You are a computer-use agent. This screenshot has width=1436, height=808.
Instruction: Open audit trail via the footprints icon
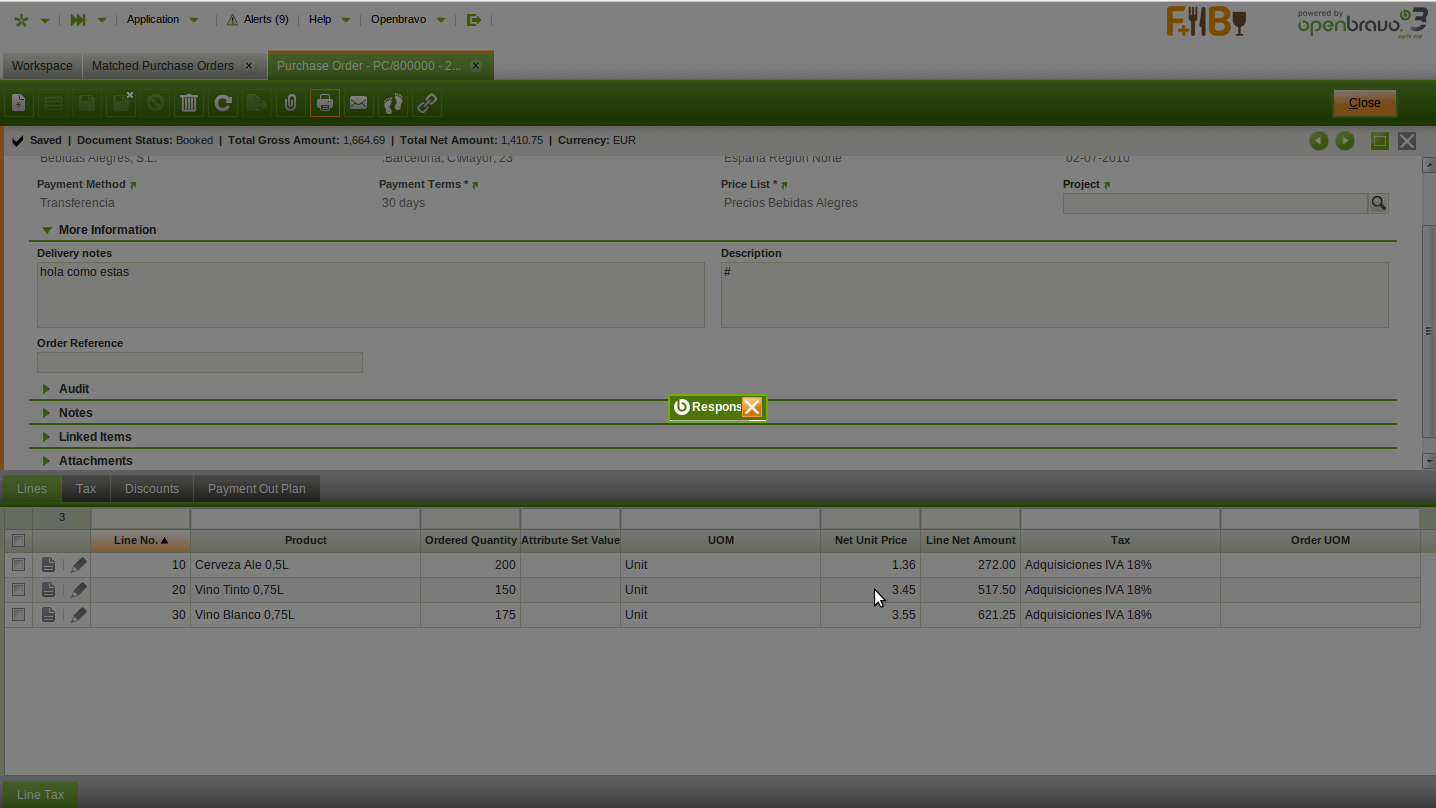tap(393, 103)
